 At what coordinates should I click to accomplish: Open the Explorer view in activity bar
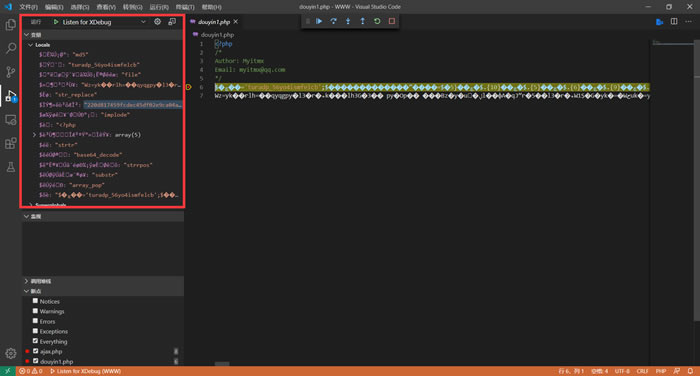(11, 25)
